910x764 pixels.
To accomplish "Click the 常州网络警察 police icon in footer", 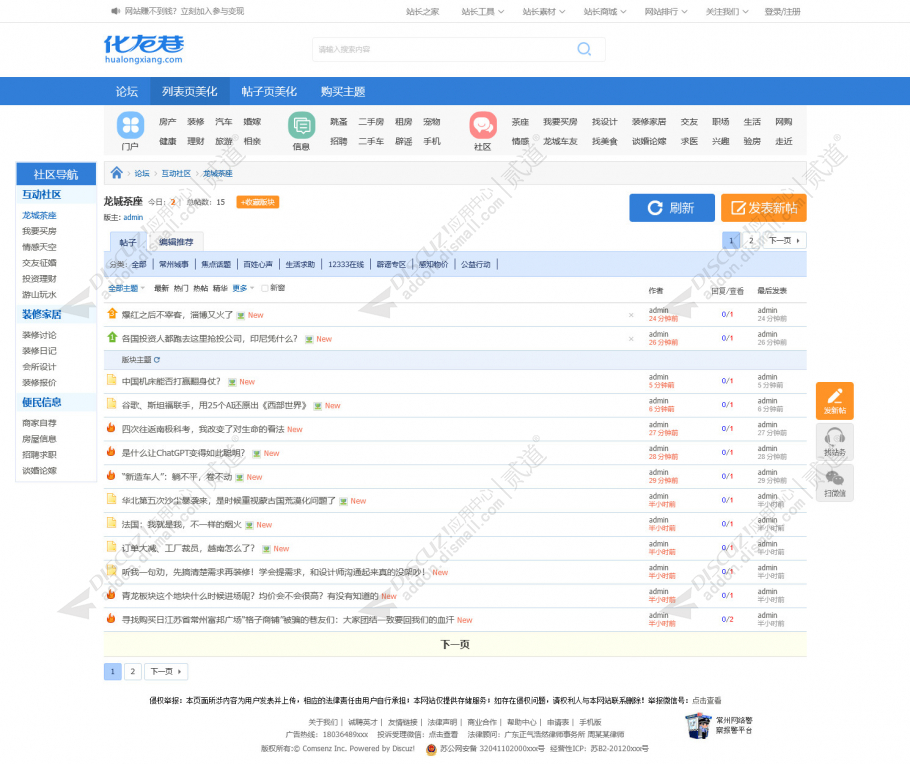I will point(698,726).
